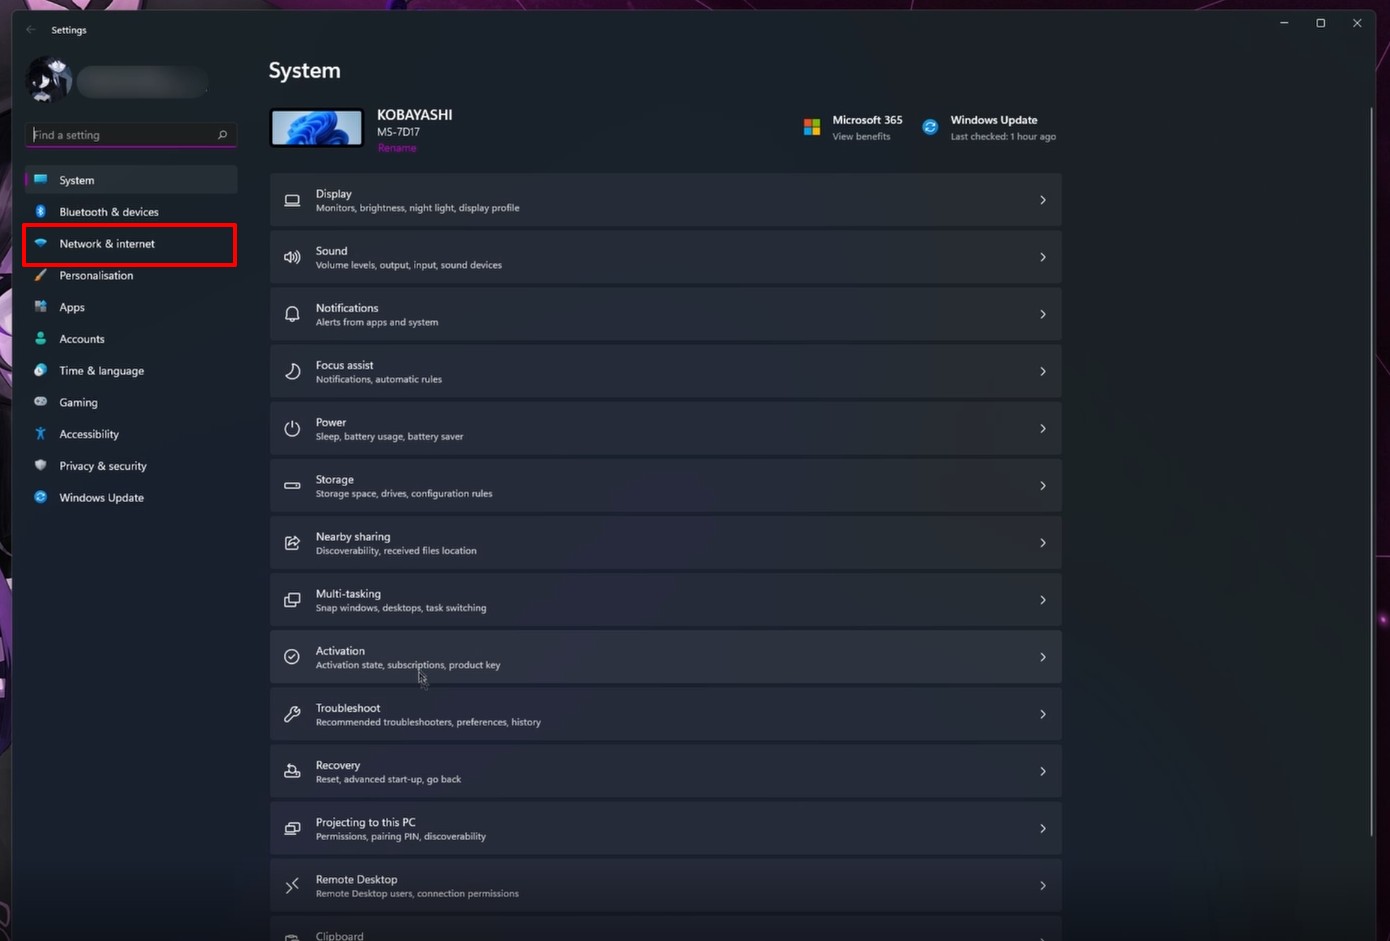Click the Activation checkmark icon
Screen dimensions: 1390x941
pyautogui.click(x=292, y=657)
